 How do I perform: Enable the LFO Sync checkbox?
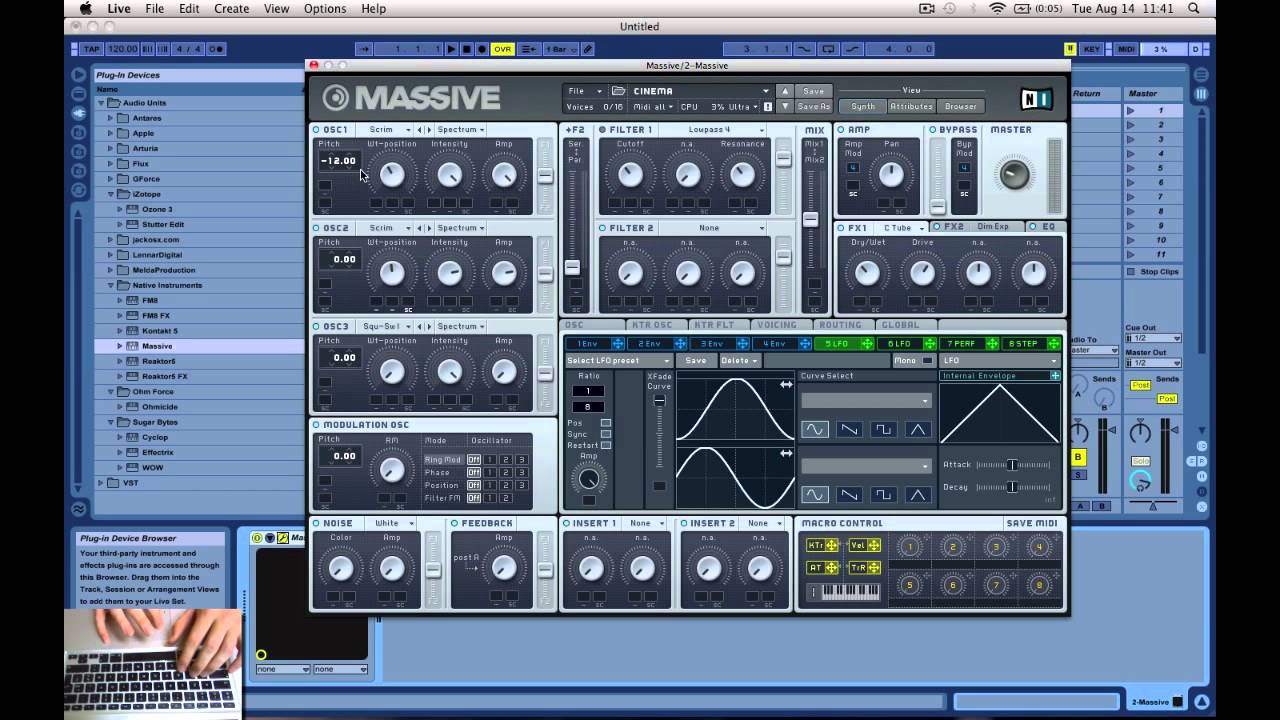coord(606,434)
